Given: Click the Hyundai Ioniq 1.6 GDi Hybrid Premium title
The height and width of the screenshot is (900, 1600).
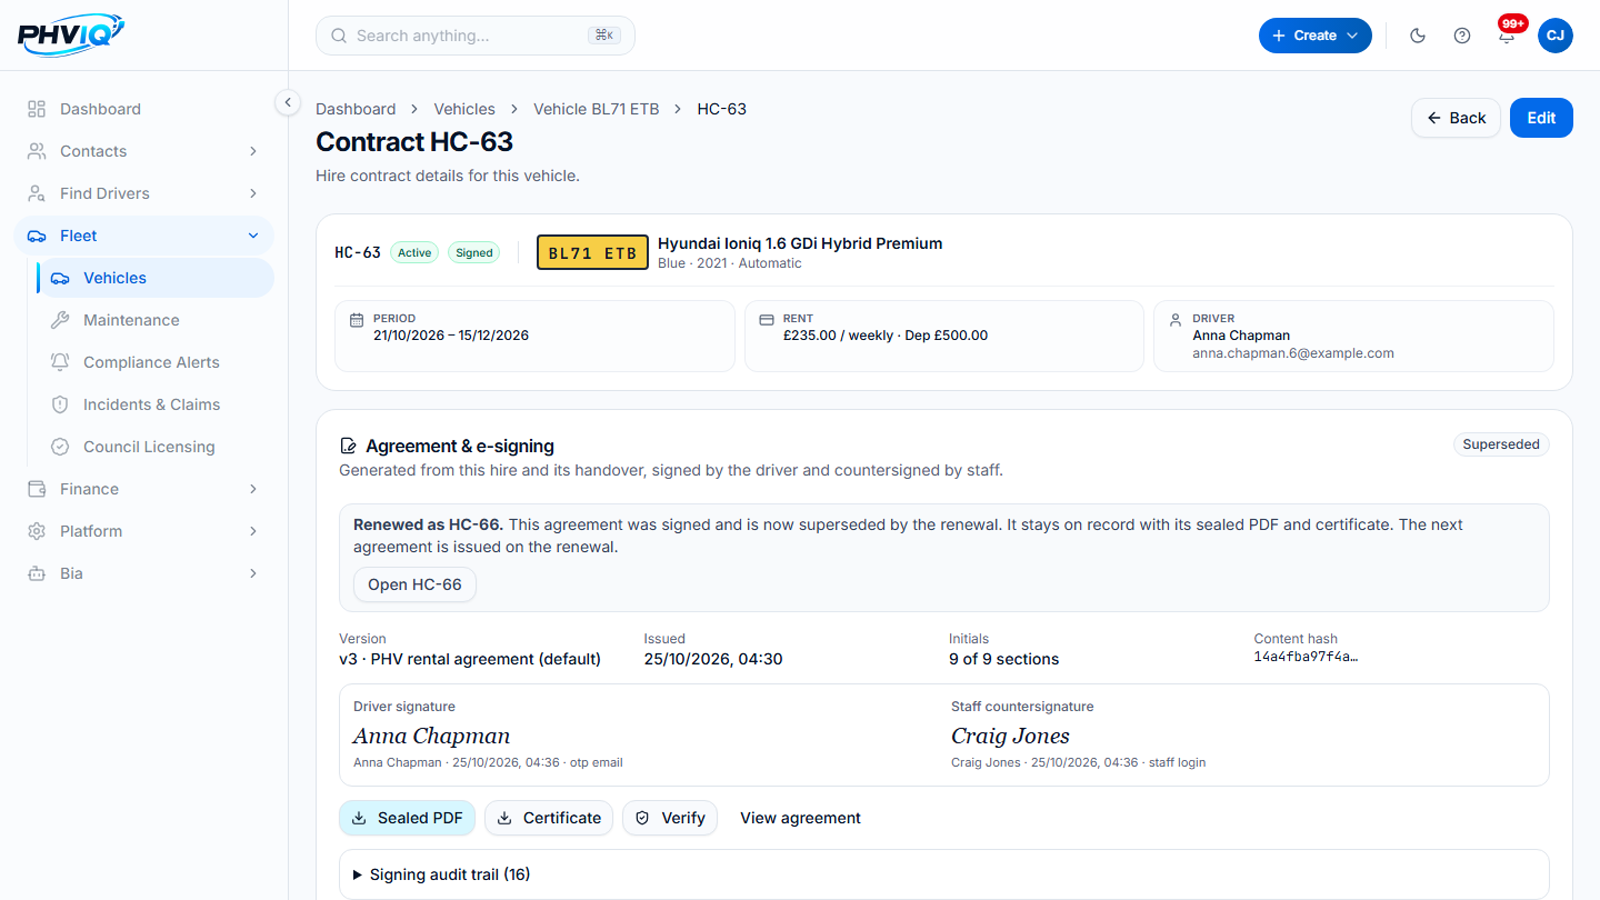Looking at the screenshot, I should [x=800, y=243].
